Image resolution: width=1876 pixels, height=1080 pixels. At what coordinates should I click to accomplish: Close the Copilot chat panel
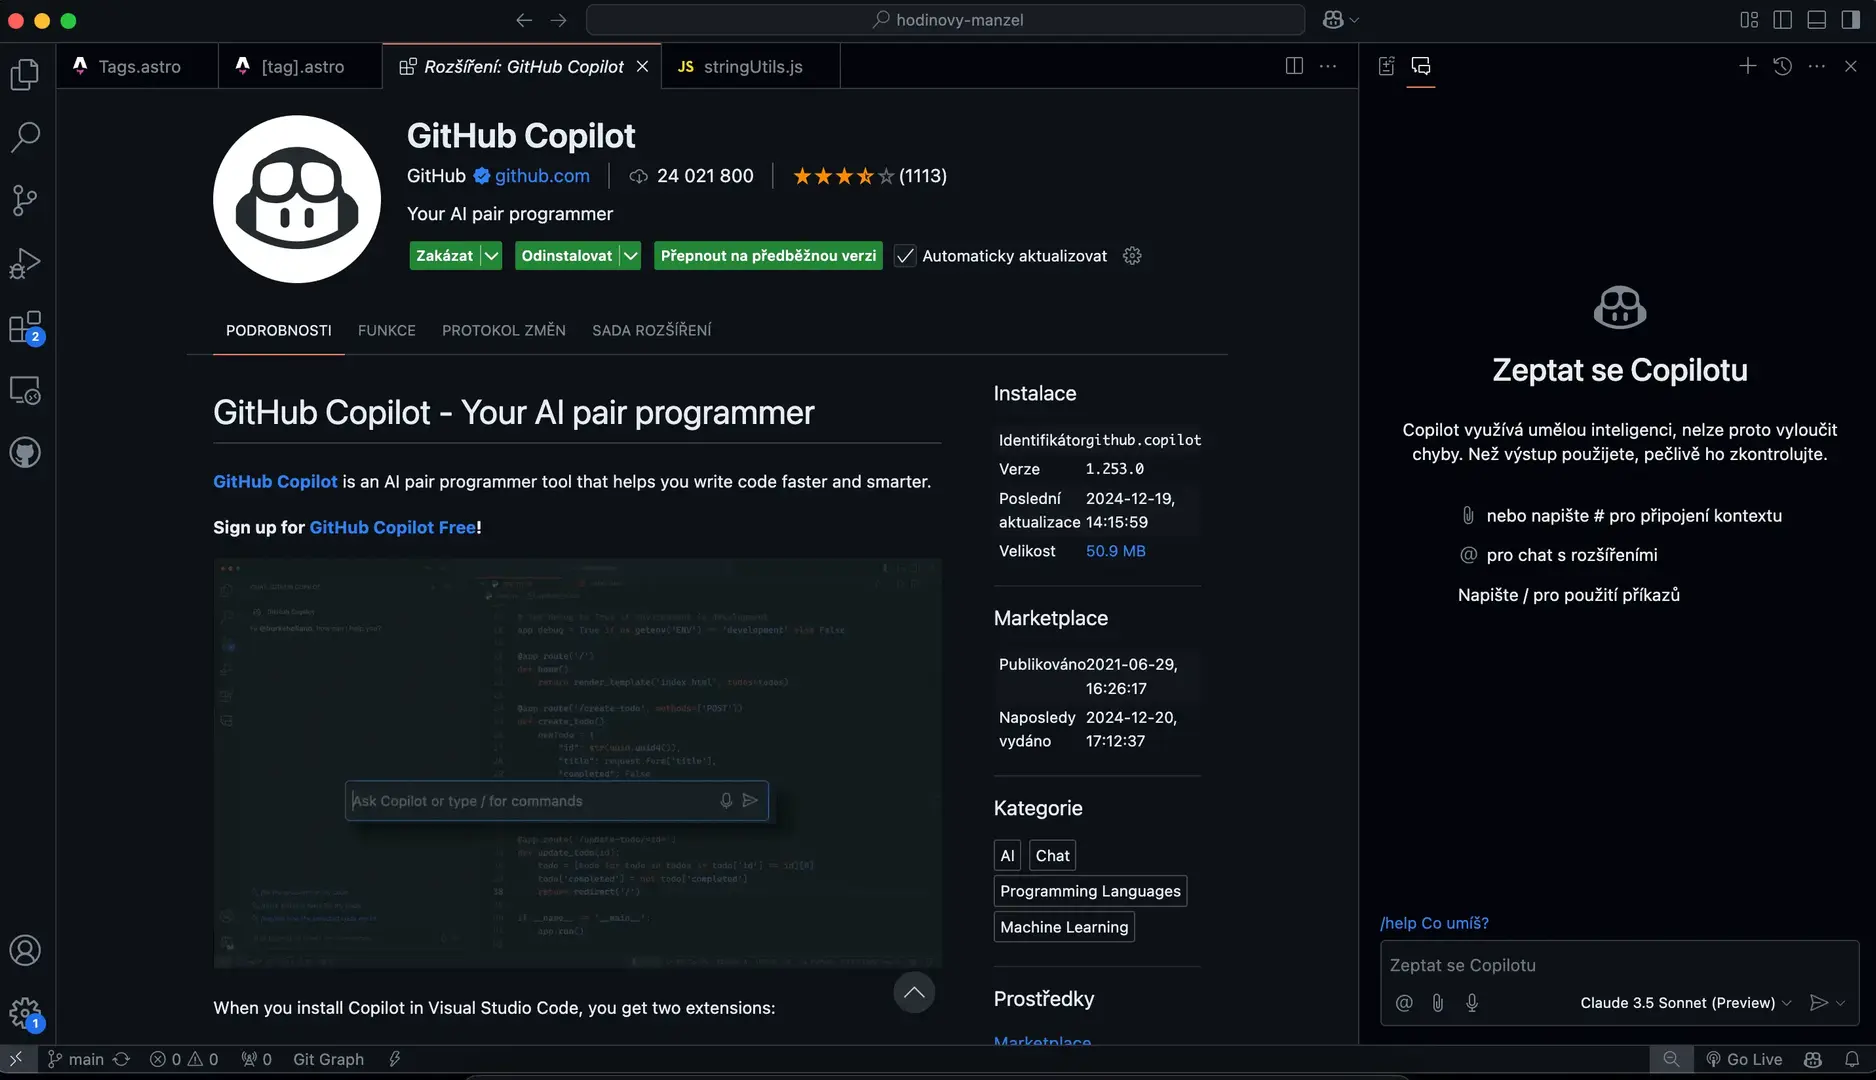tap(1851, 66)
